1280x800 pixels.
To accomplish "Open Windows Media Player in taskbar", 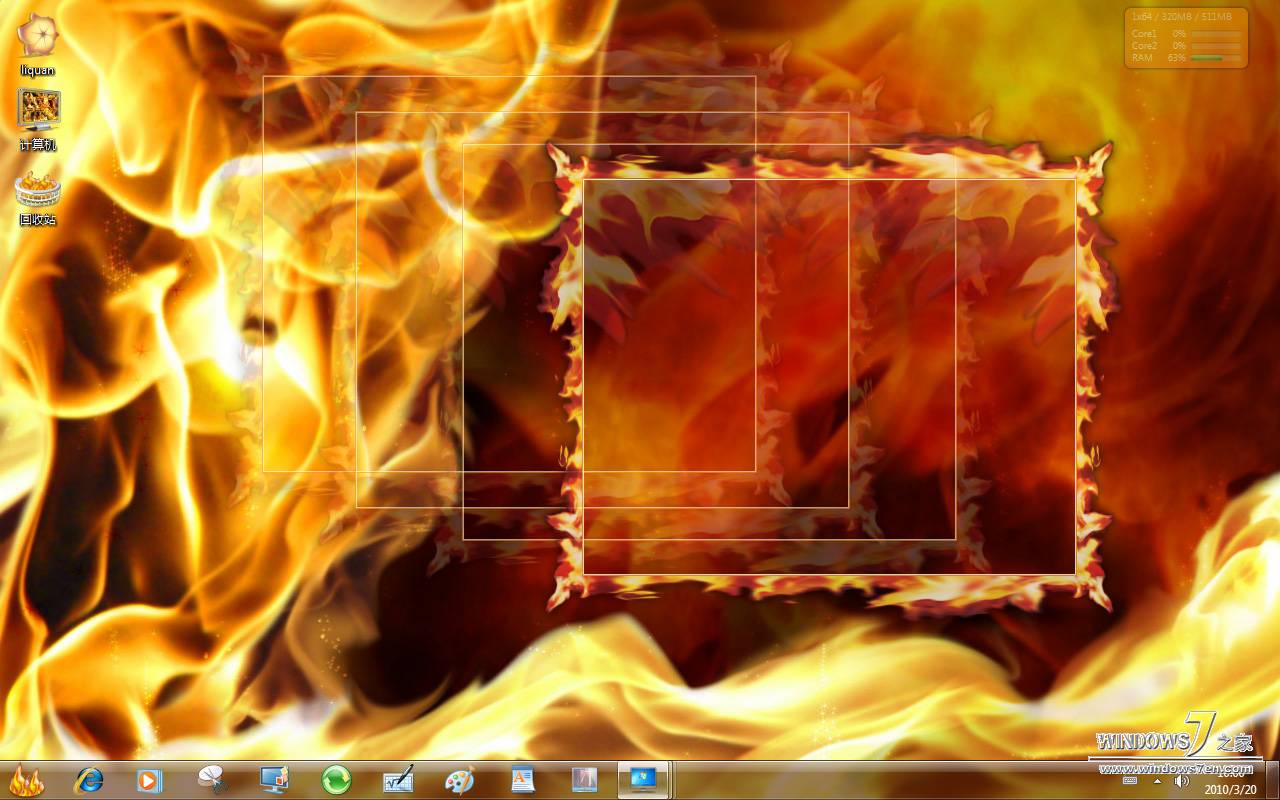I will 149,780.
